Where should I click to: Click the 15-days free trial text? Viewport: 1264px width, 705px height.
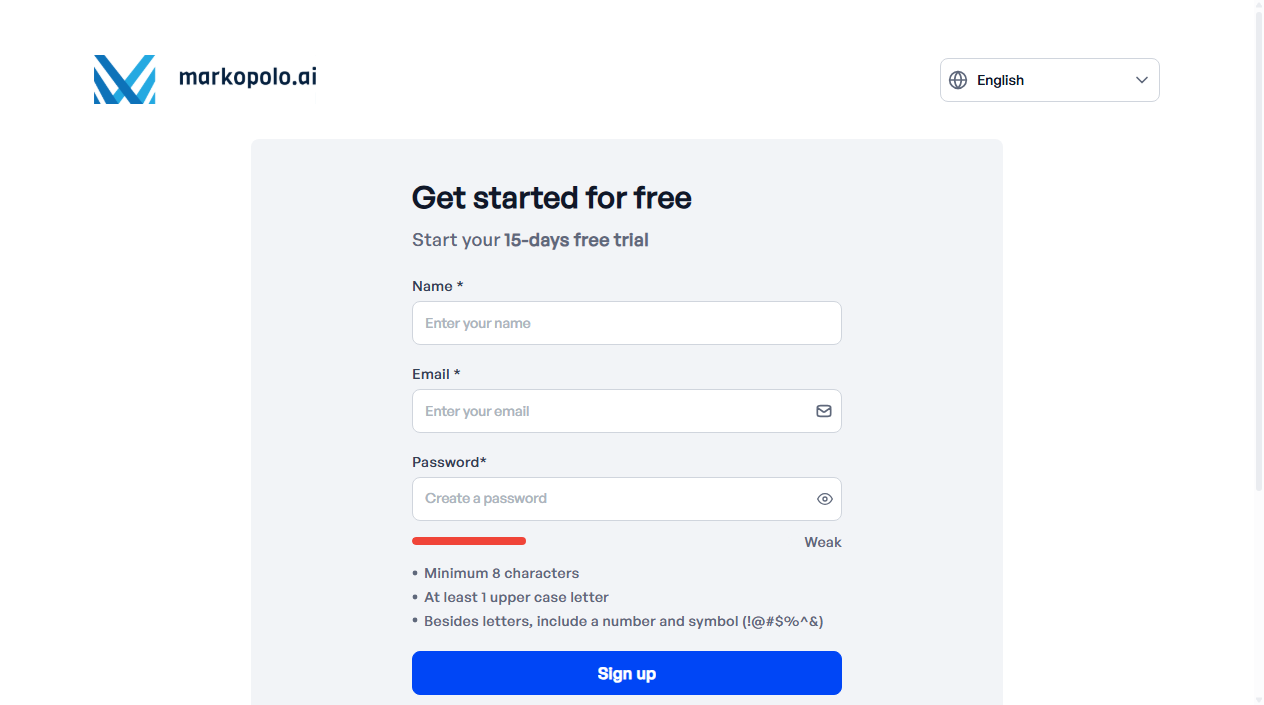coord(576,240)
